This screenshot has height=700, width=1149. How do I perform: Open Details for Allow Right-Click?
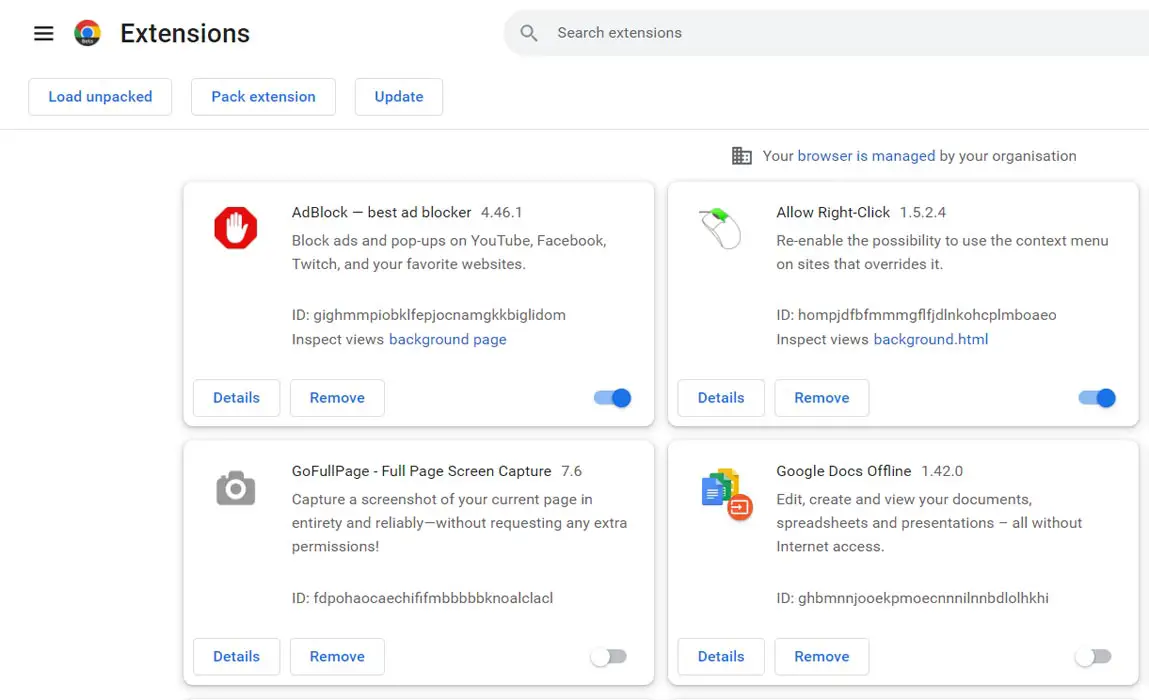721,398
